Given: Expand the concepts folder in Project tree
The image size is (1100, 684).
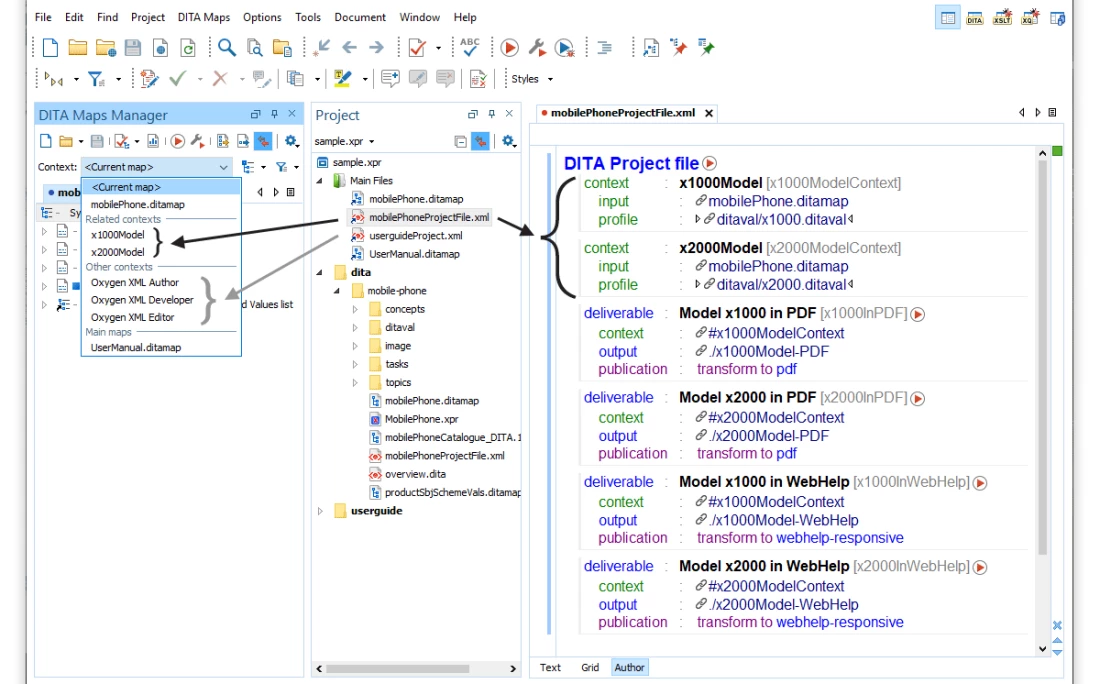Looking at the screenshot, I should coord(355,310).
